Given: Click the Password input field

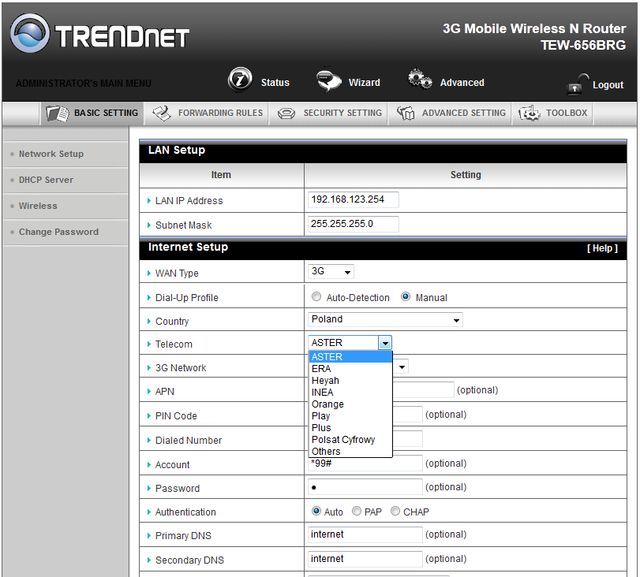Looking at the screenshot, I should (x=365, y=487).
